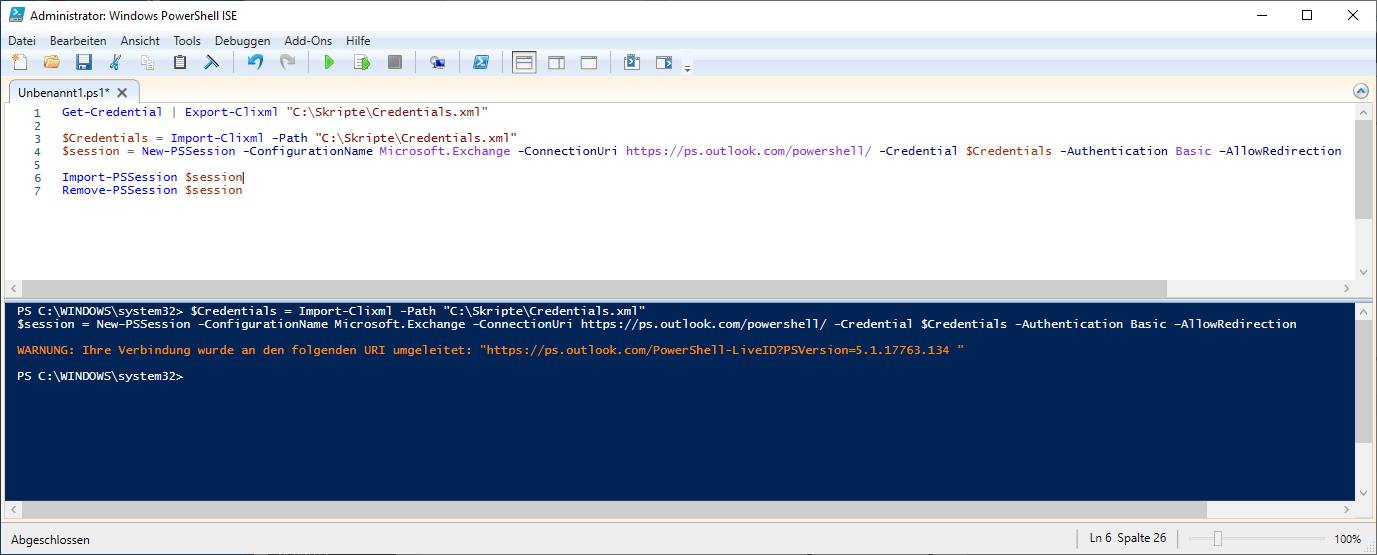Toggle maximized script pane layout

click(589, 62)
